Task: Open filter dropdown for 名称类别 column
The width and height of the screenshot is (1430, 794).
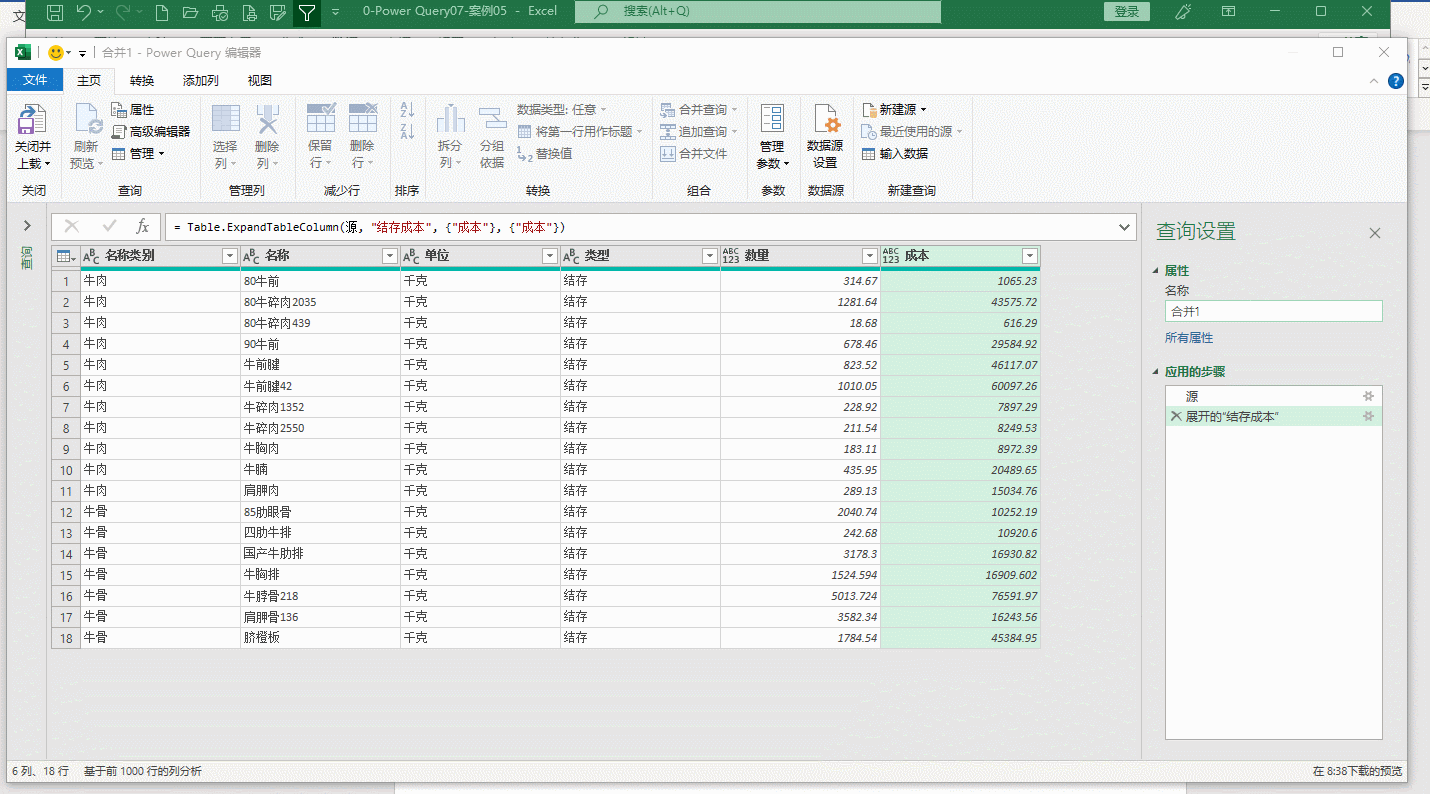Action: [230, 256]
